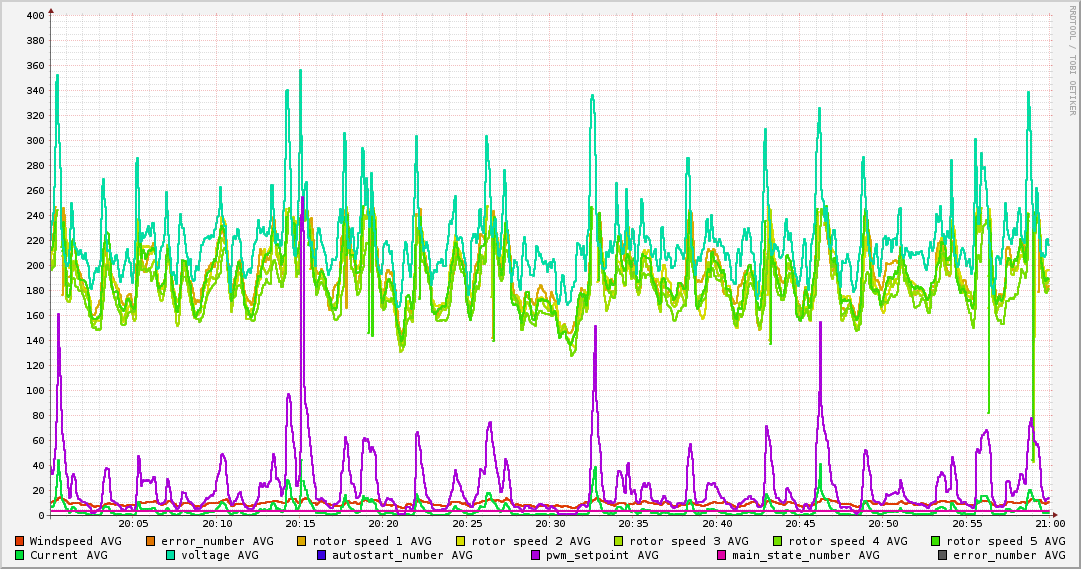This screenshot has height=569, width=1081.
Task: Click the main_state_number AVG pink swatch
Action: point(722,555)
